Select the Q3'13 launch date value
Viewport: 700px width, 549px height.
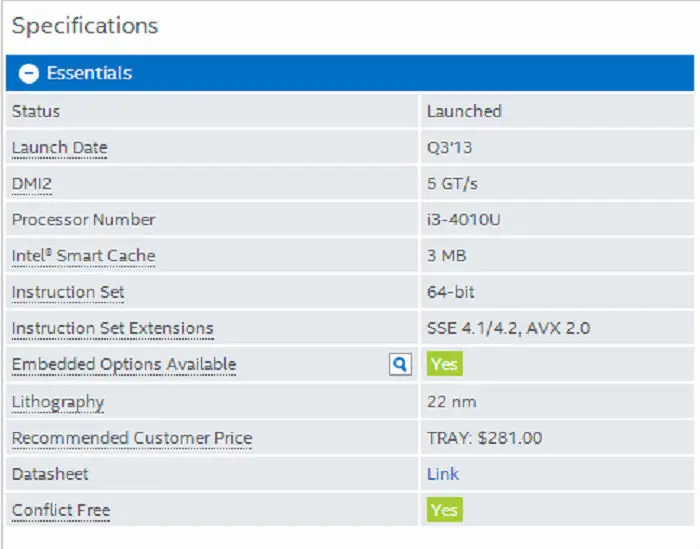[x=450, y=148]
